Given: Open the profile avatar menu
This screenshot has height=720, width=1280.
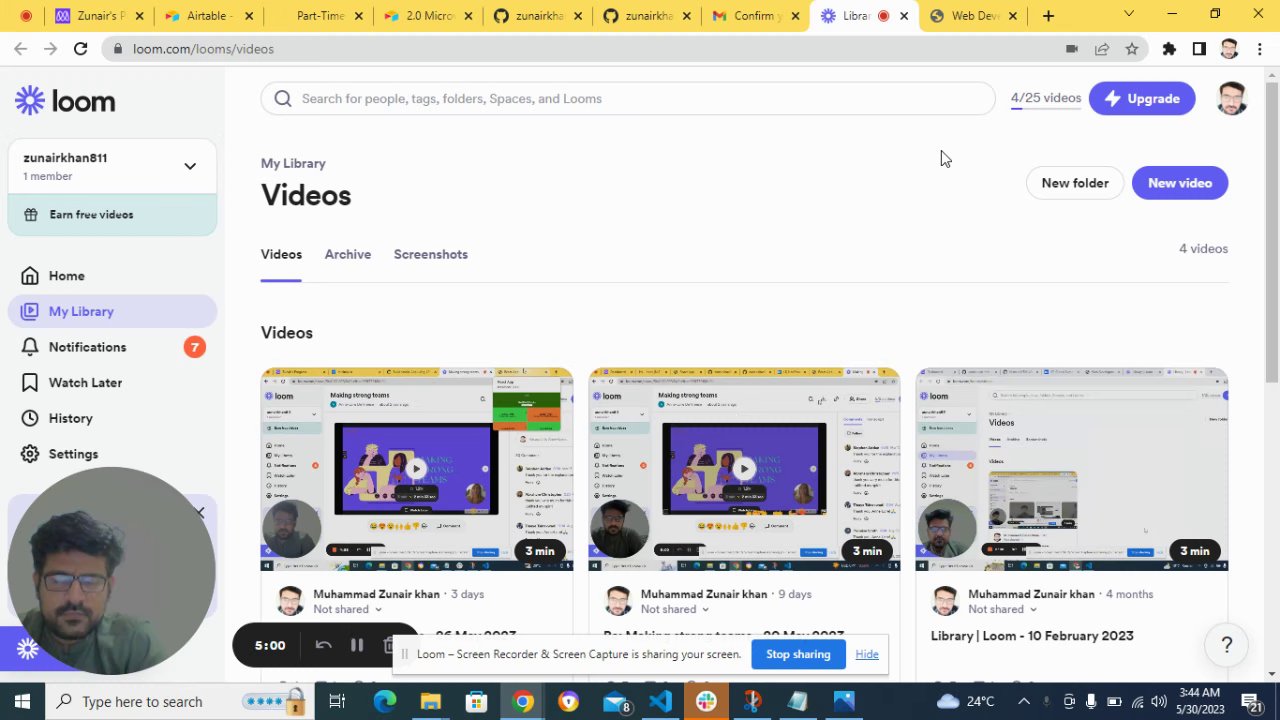Looking at the screenshot, I should pyautogui.click(x=1231, y=98).
